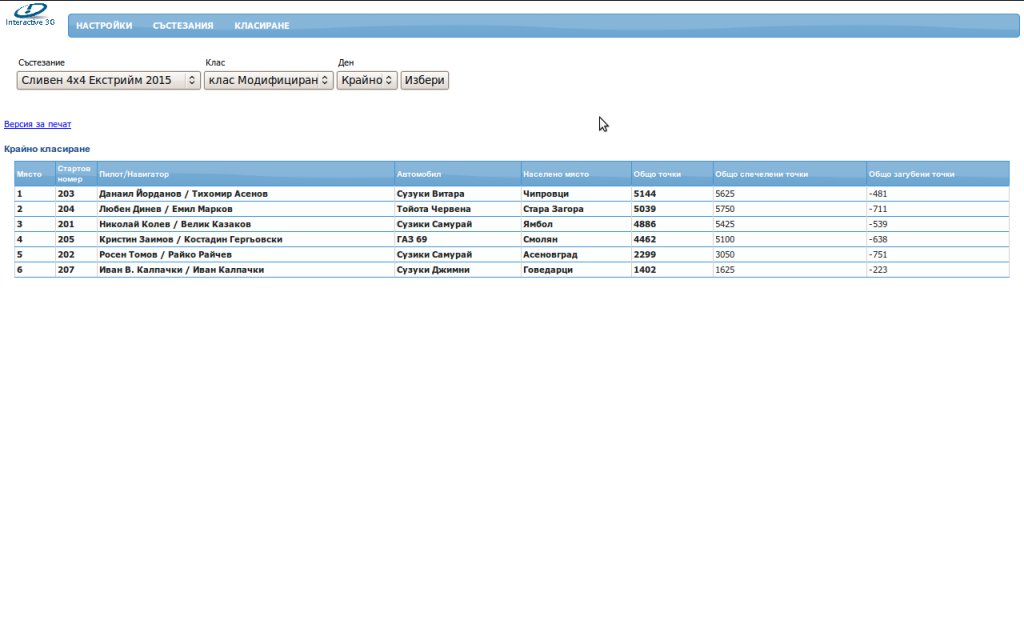This screenshot has width=1024, height=640.
Task: Expand the Клас dropdown
Action: tap(268, 80)
